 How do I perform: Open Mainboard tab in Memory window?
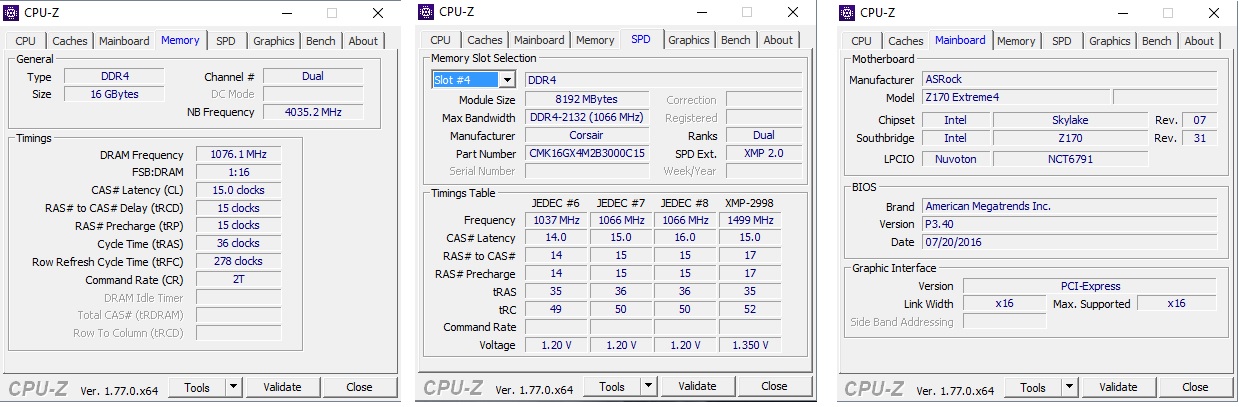[x=124, y=41]
